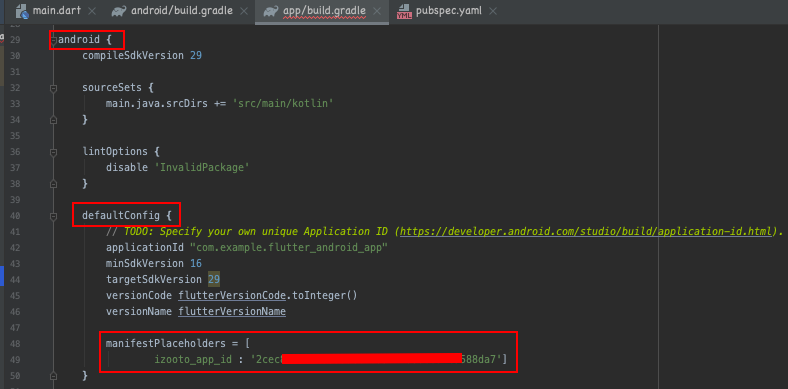Click the lintOptions keyword
788x389 pixels.
click(x=115, y=152)
